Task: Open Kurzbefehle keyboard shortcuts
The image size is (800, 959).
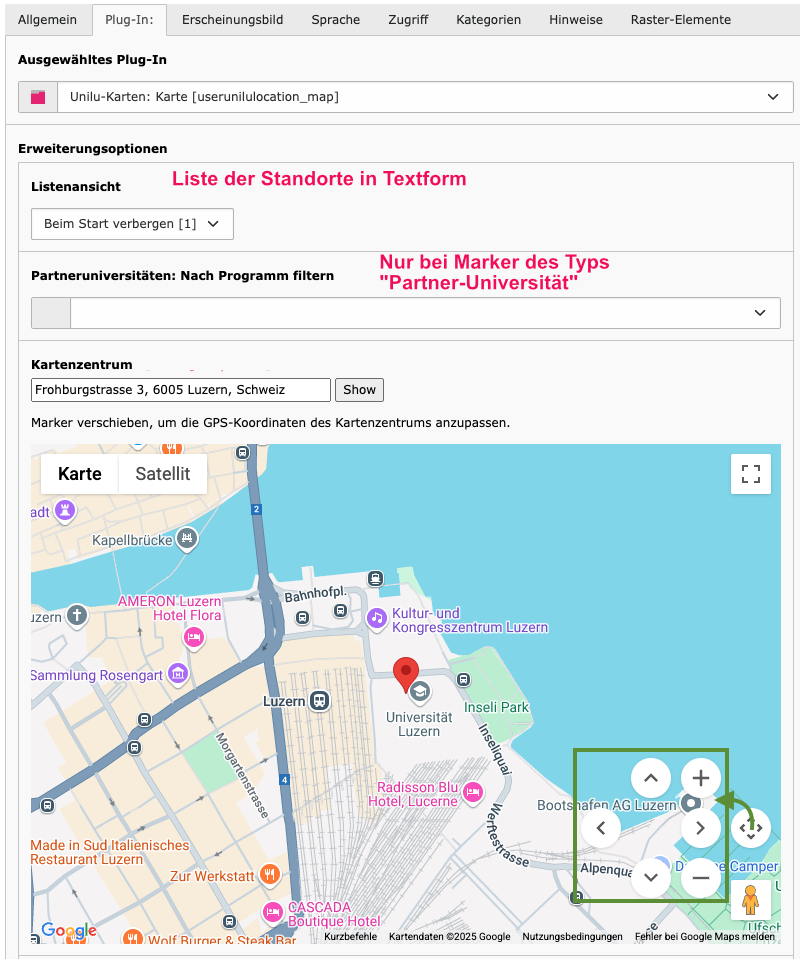Action: click(350, 936)
